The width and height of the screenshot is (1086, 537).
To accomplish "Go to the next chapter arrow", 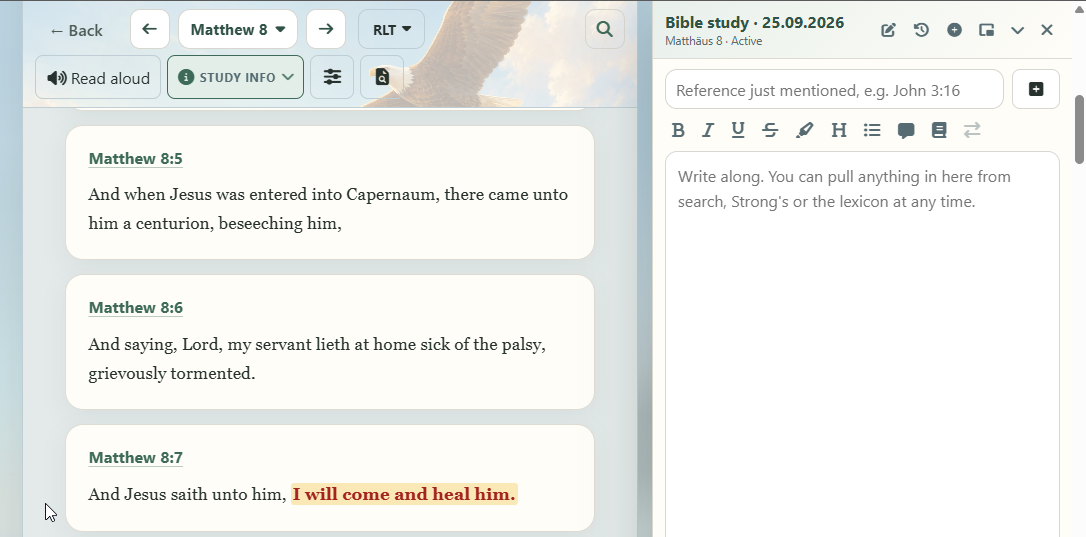I will click(x=326, y=29).
